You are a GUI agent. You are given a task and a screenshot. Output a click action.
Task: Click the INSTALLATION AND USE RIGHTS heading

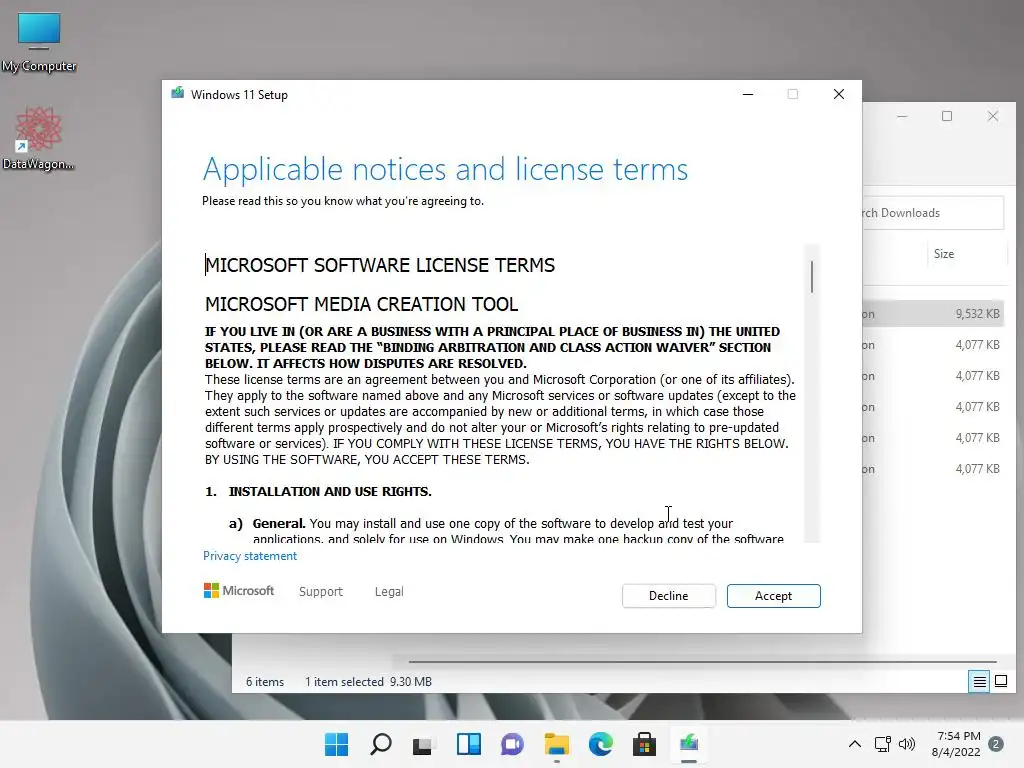point(330,491)
